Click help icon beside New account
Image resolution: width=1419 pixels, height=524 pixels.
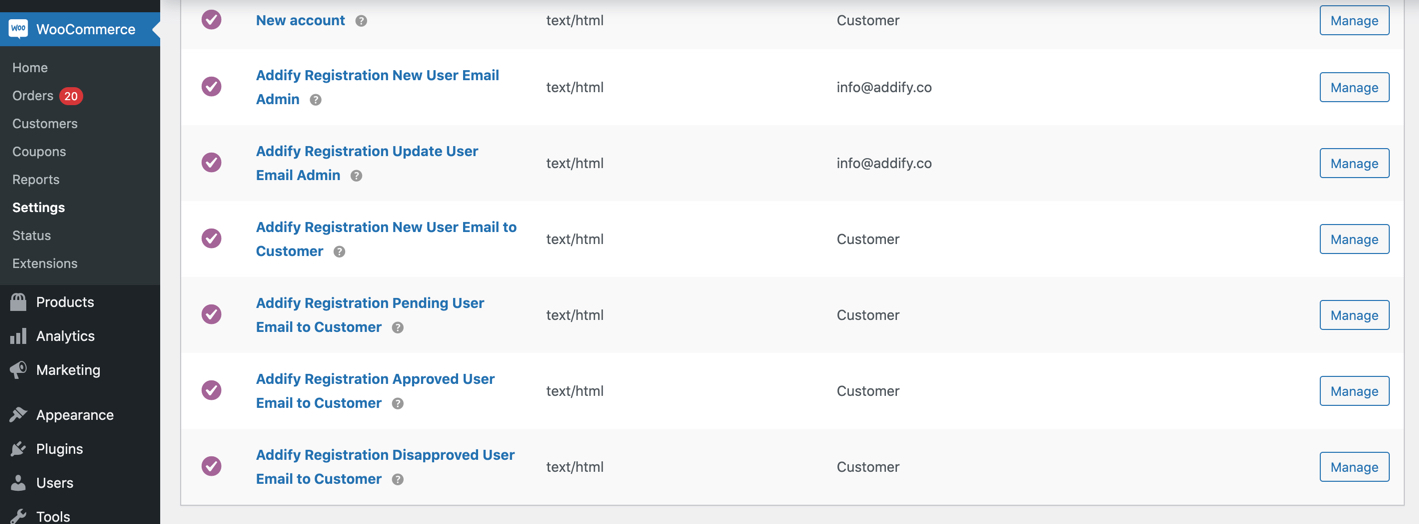point(361,21)
